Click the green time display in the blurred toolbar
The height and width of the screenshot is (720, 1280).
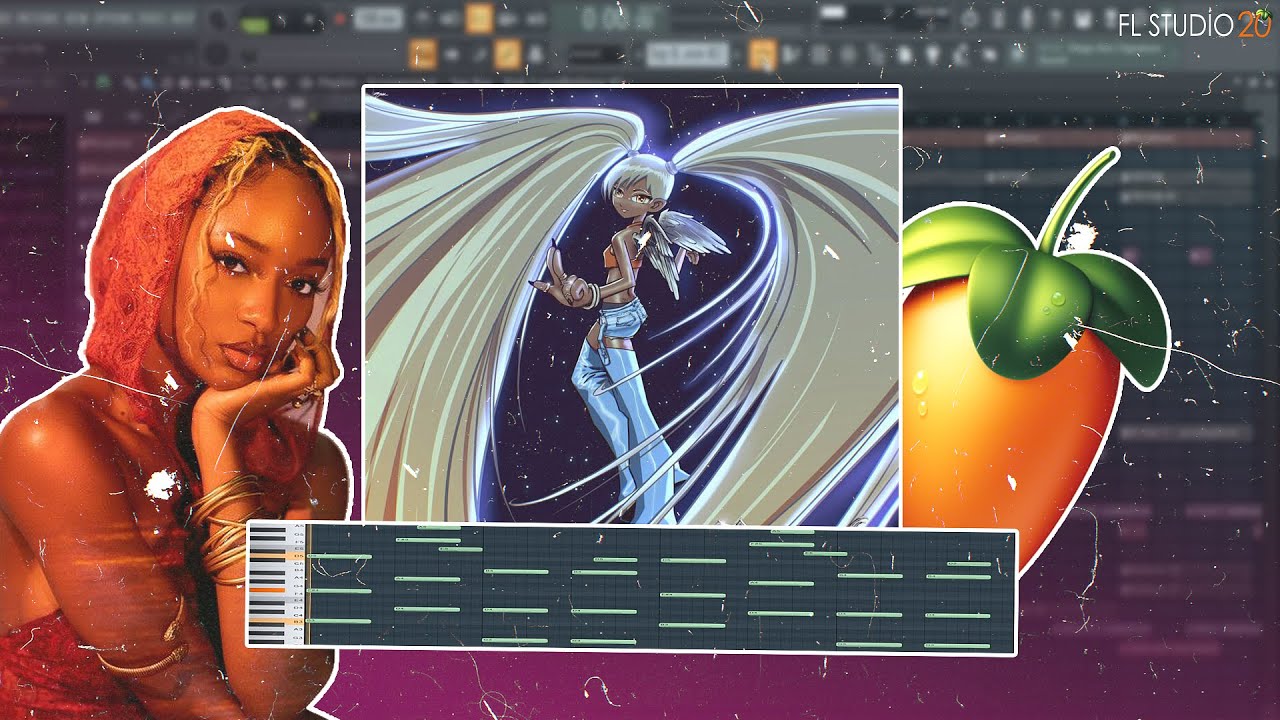tap(610, 18)
